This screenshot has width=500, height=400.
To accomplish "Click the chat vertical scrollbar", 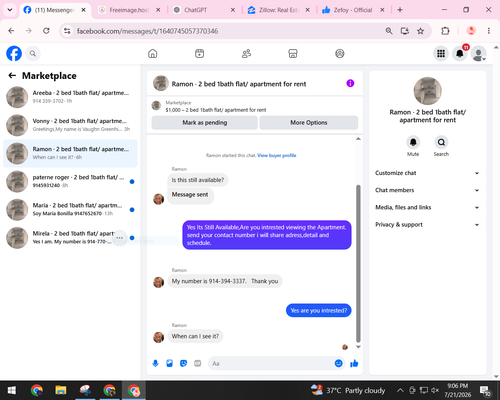I will 358,263.
